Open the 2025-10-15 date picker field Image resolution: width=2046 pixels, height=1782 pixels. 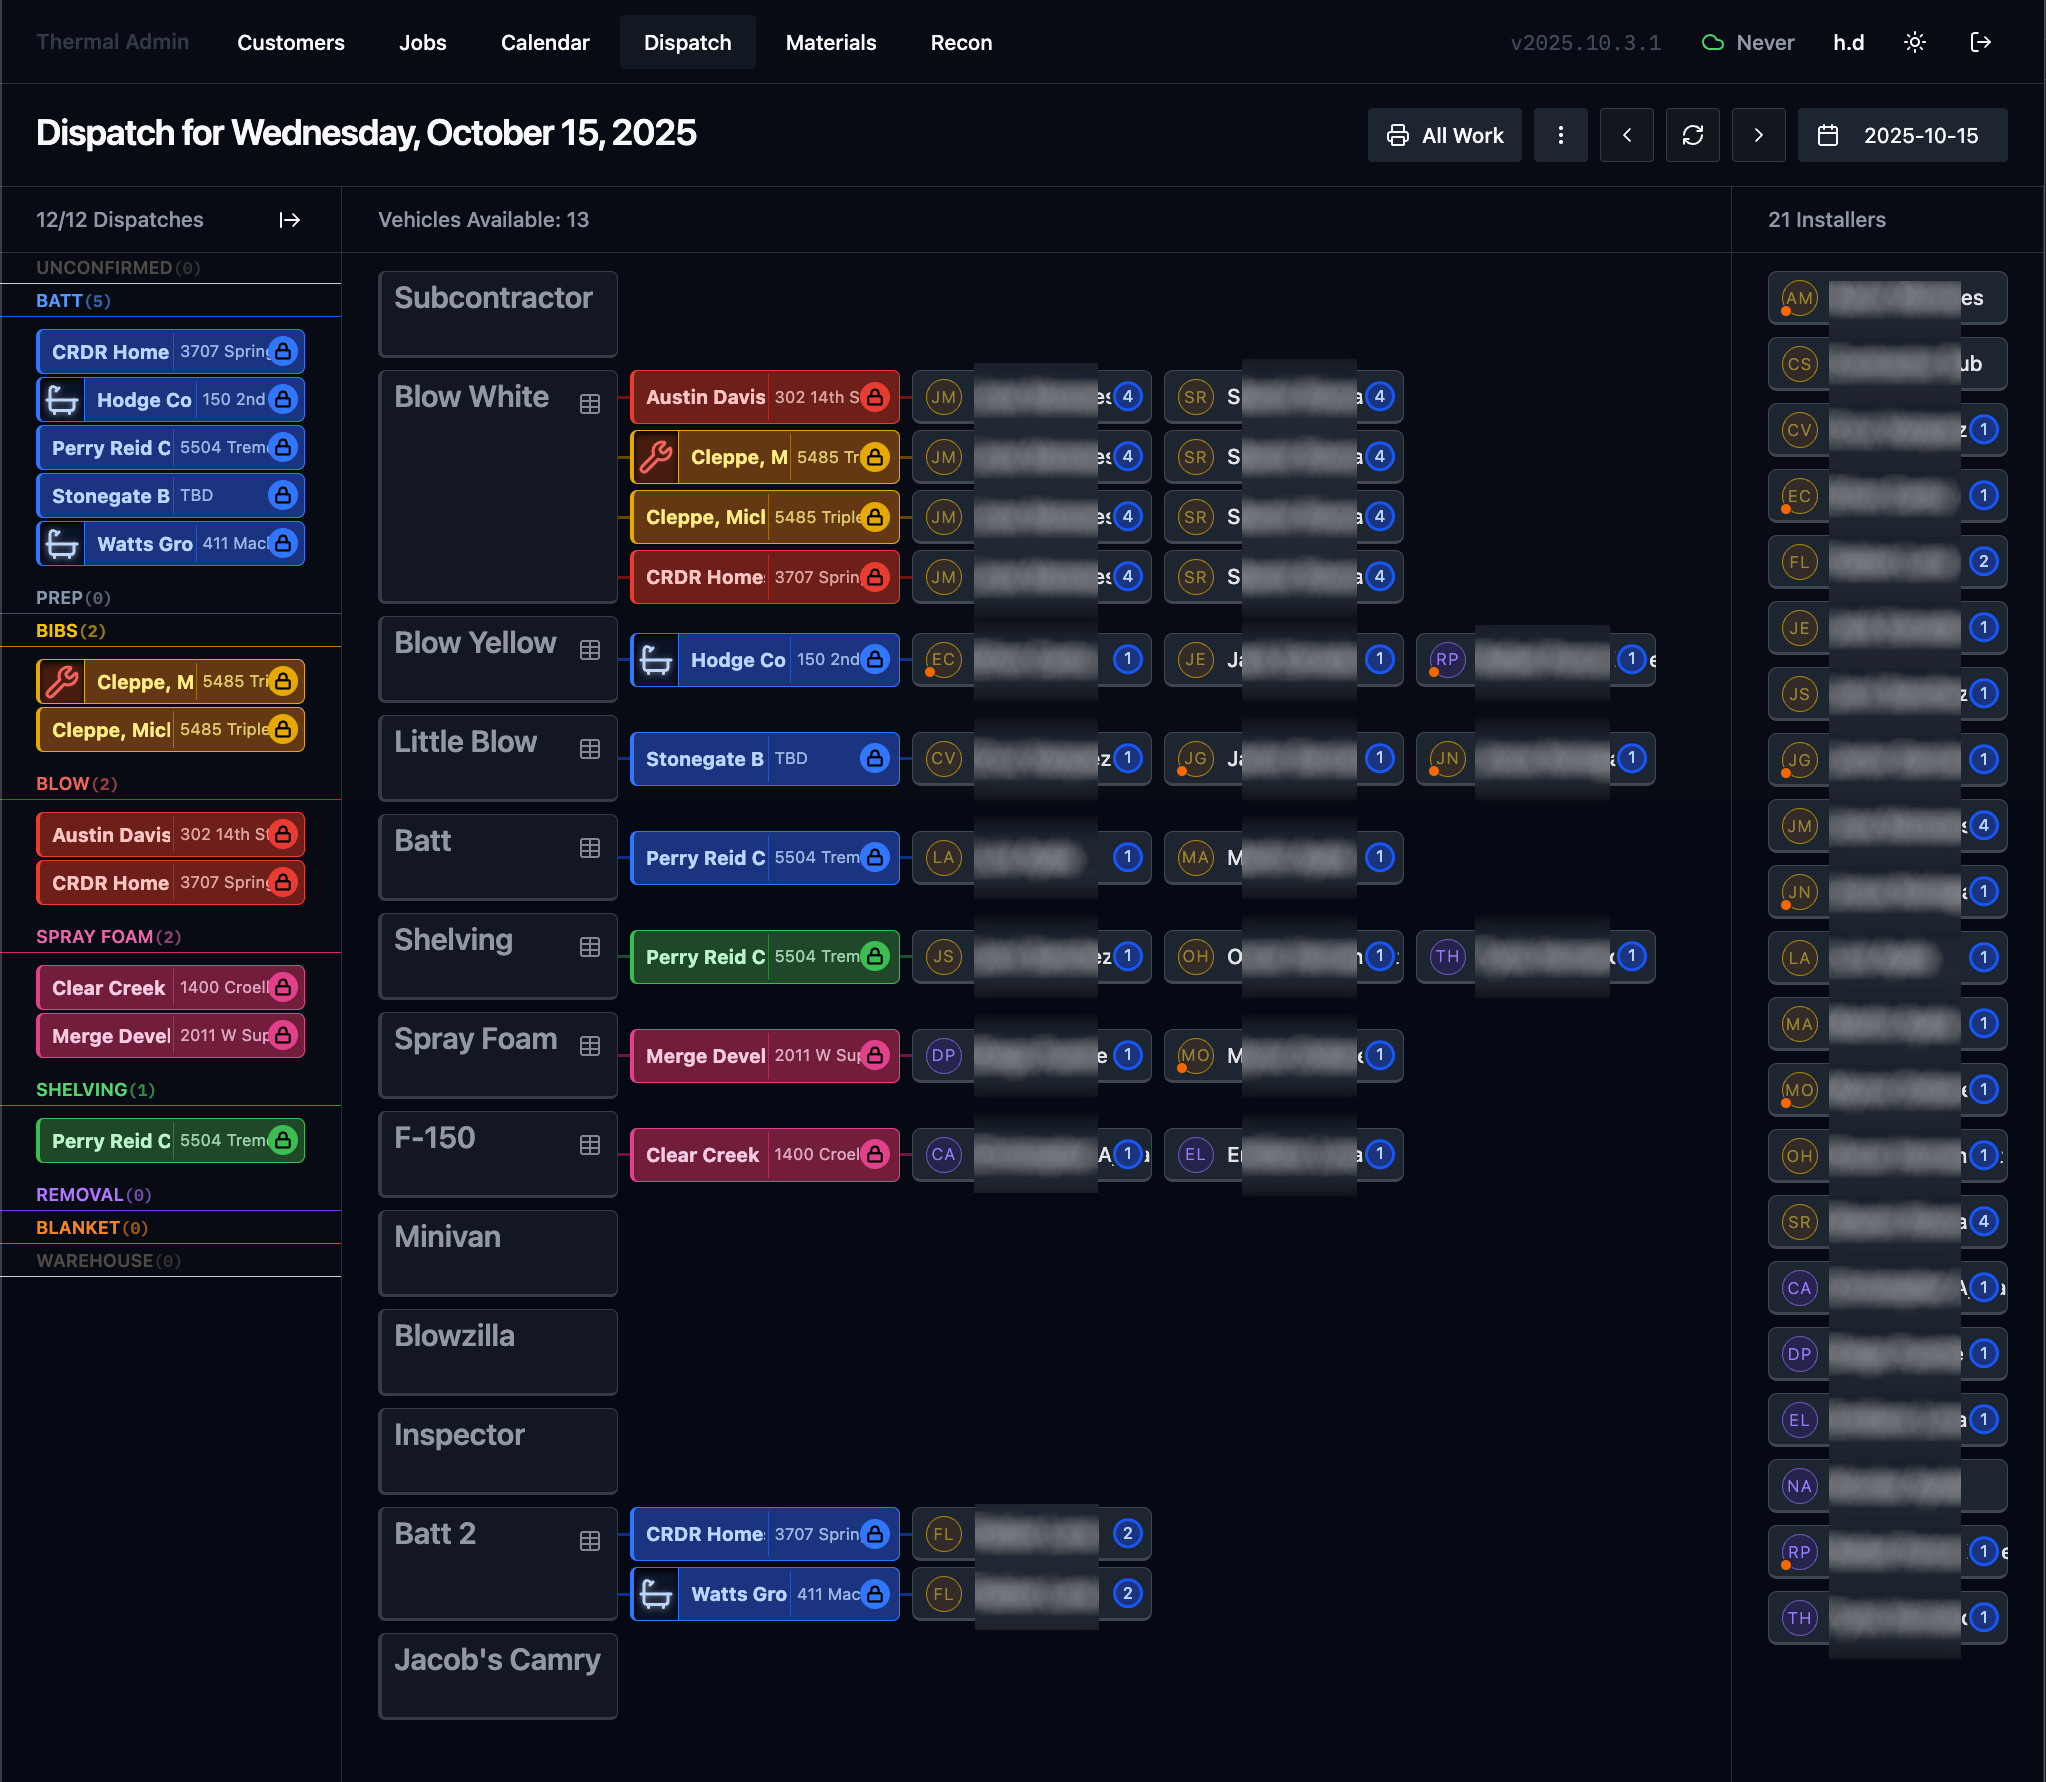[1902, 135]
